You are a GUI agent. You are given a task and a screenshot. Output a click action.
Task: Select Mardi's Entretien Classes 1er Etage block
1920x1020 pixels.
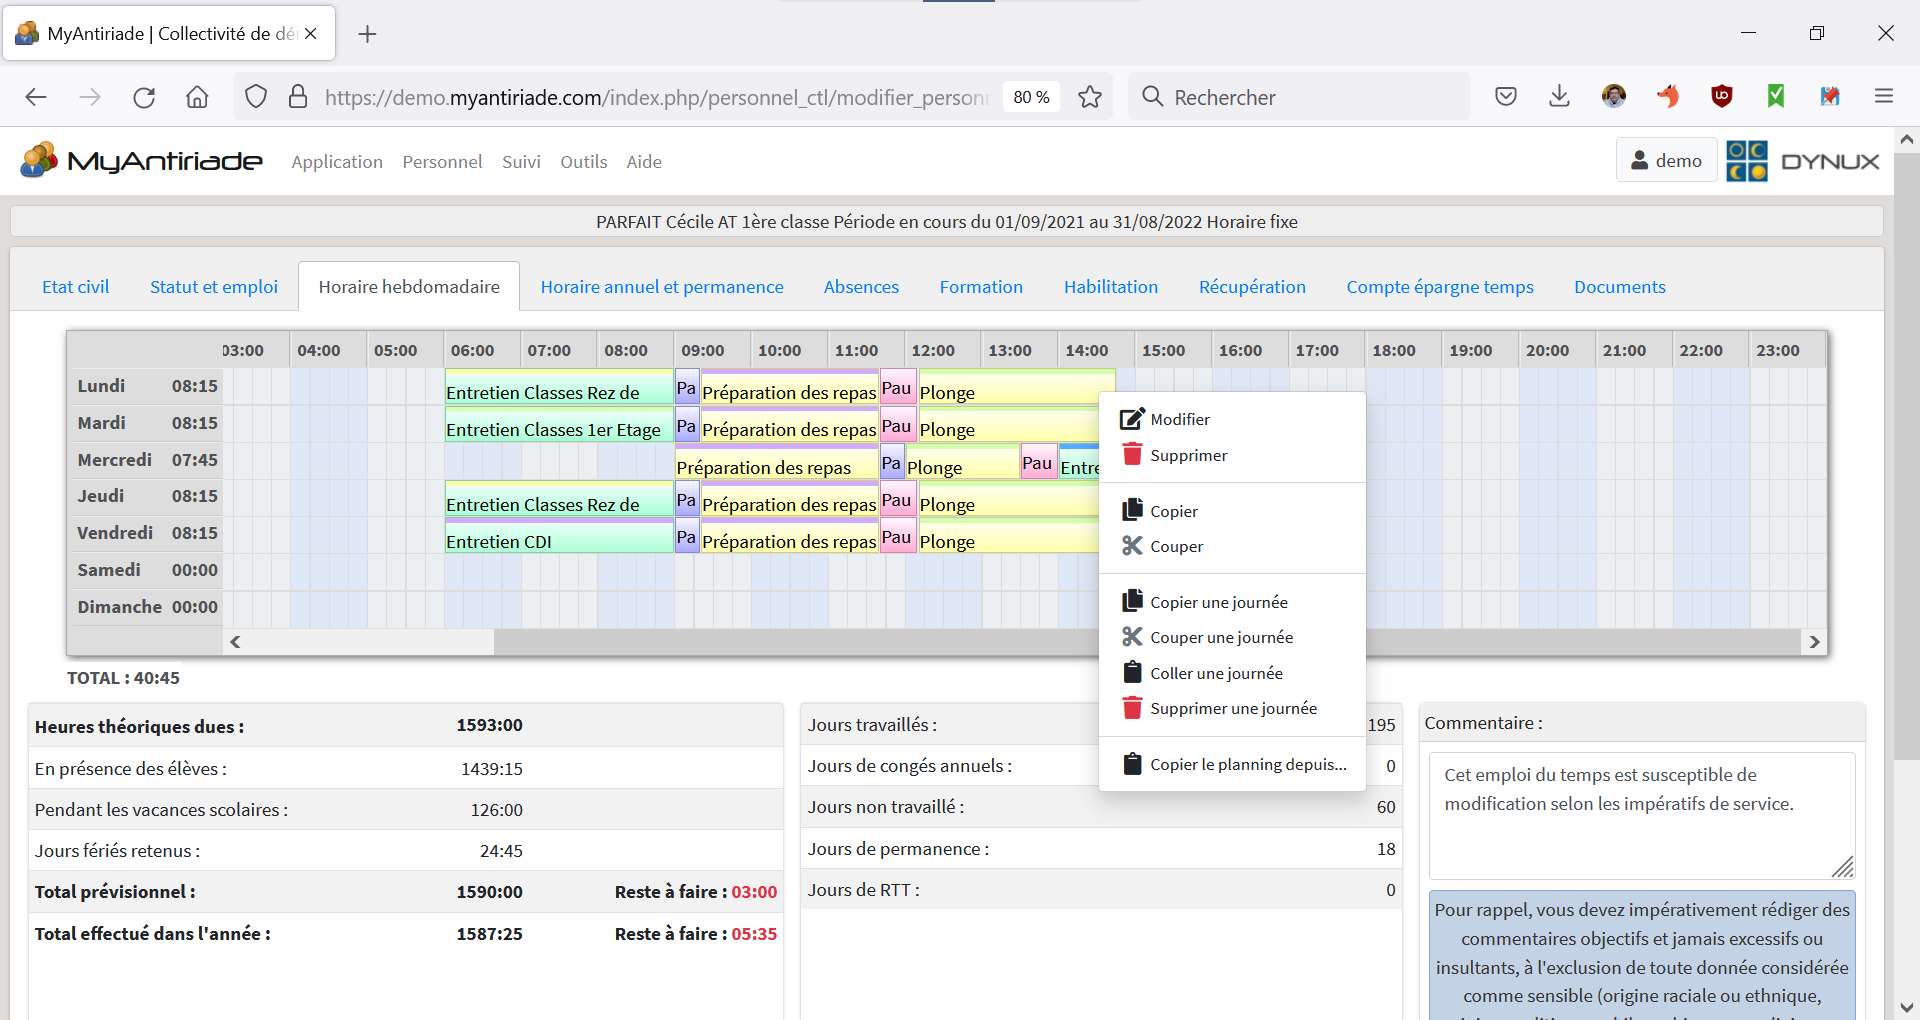[x=559, y=425]
